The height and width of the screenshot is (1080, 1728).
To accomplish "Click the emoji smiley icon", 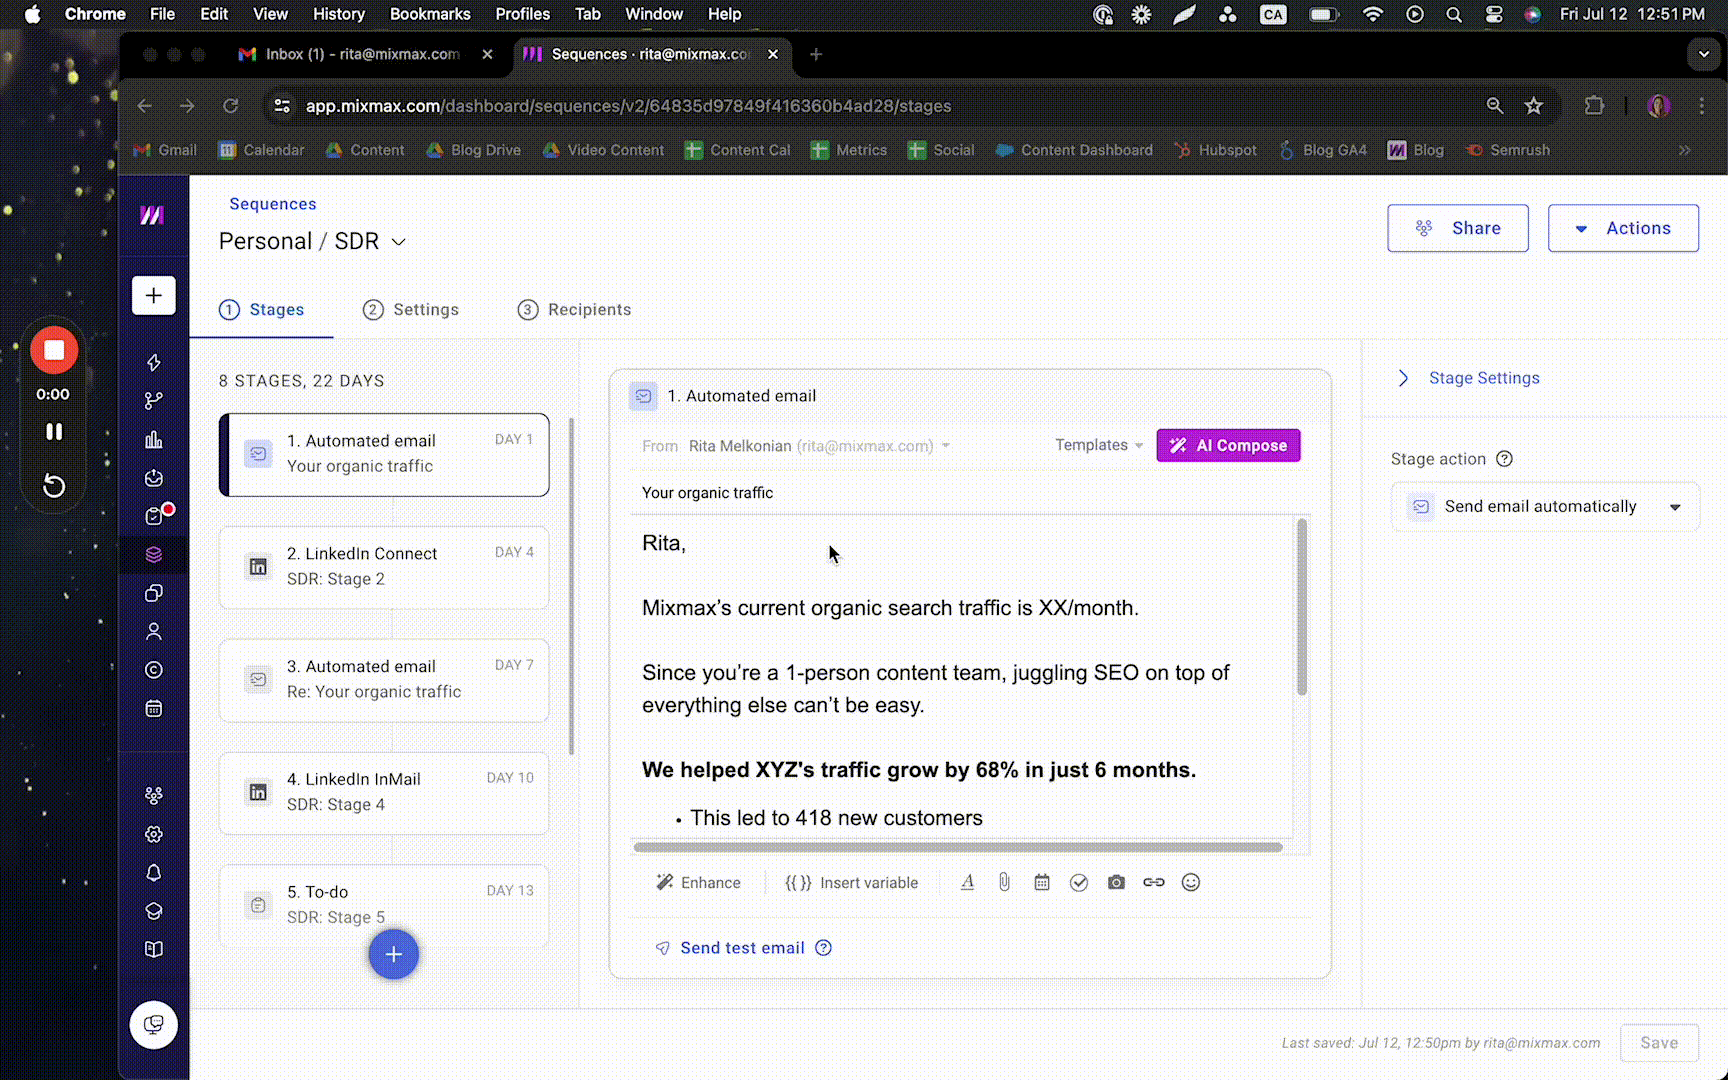I will [x=1191, y=882].
